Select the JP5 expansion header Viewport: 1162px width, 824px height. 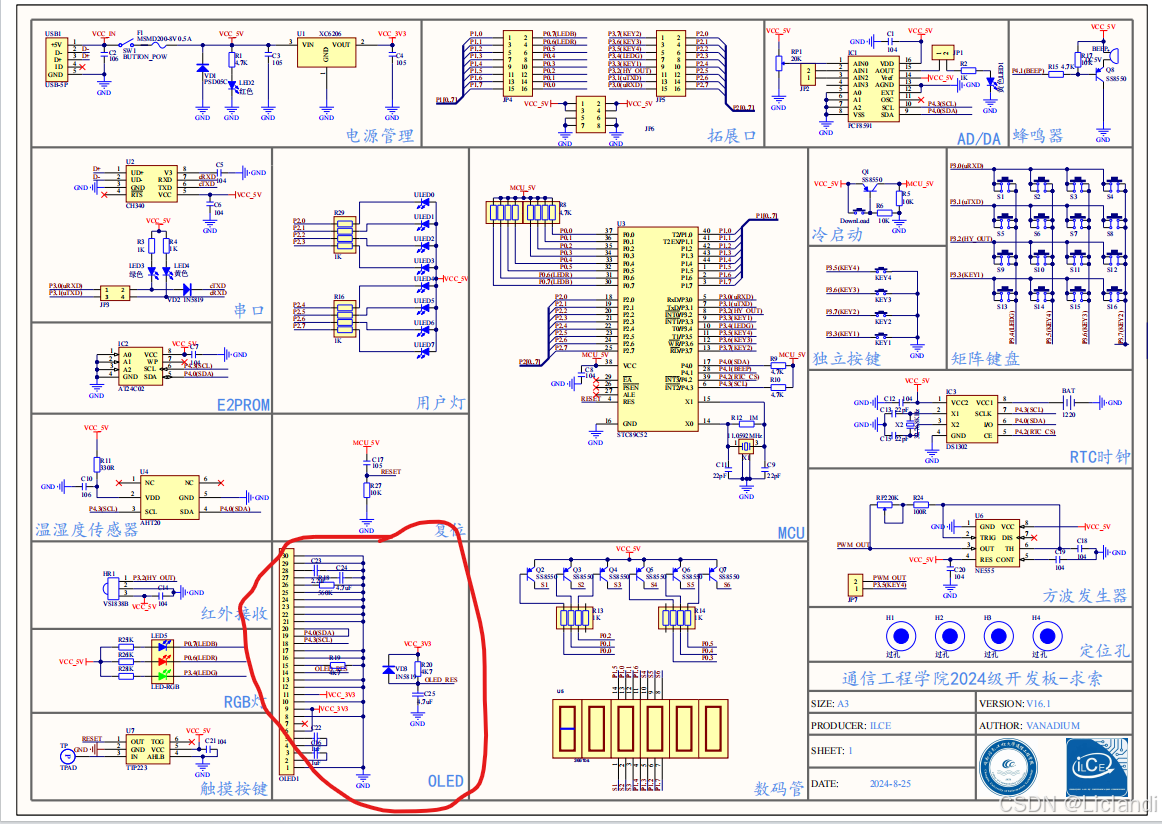pos(670,62)
